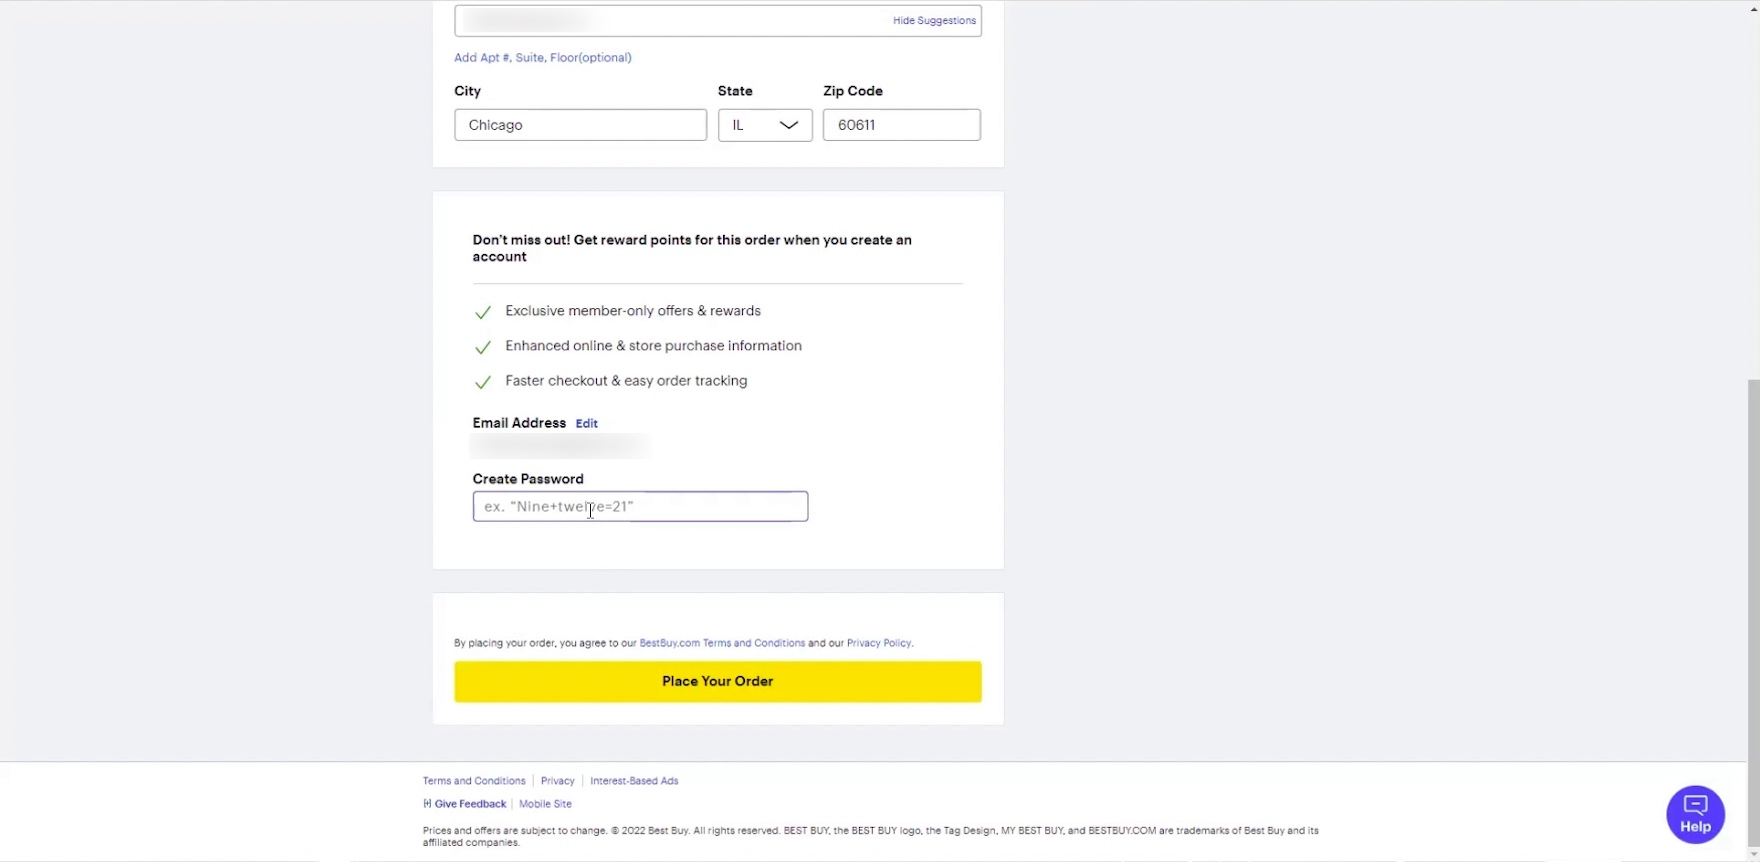Add Apt, Suite, or Floor line

[542, 58]
